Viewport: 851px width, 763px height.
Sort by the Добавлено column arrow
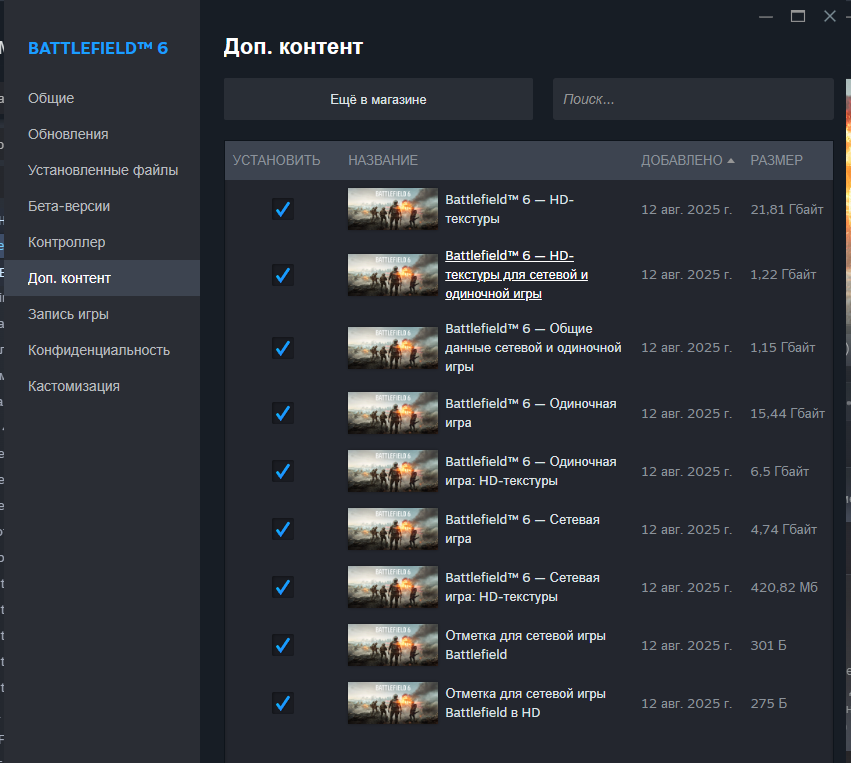(x=731, y=161)
